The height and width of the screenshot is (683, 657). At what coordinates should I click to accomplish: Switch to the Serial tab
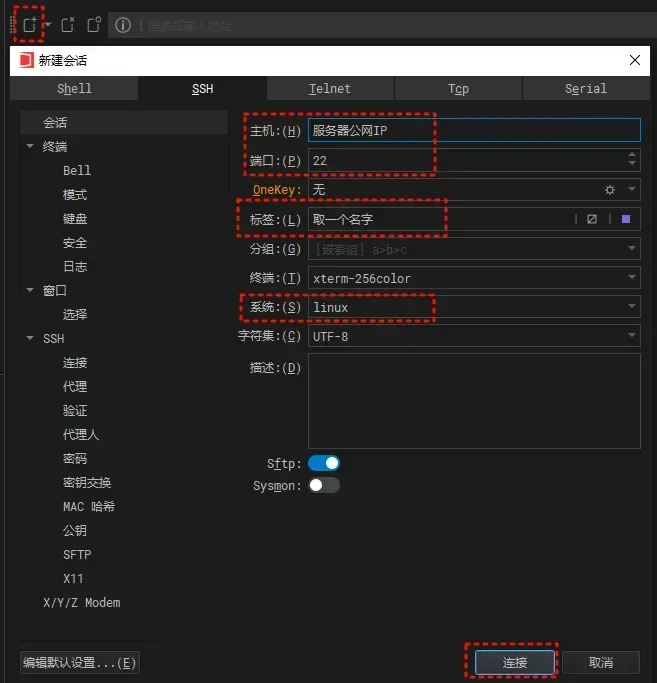click(x=585, y=89)
